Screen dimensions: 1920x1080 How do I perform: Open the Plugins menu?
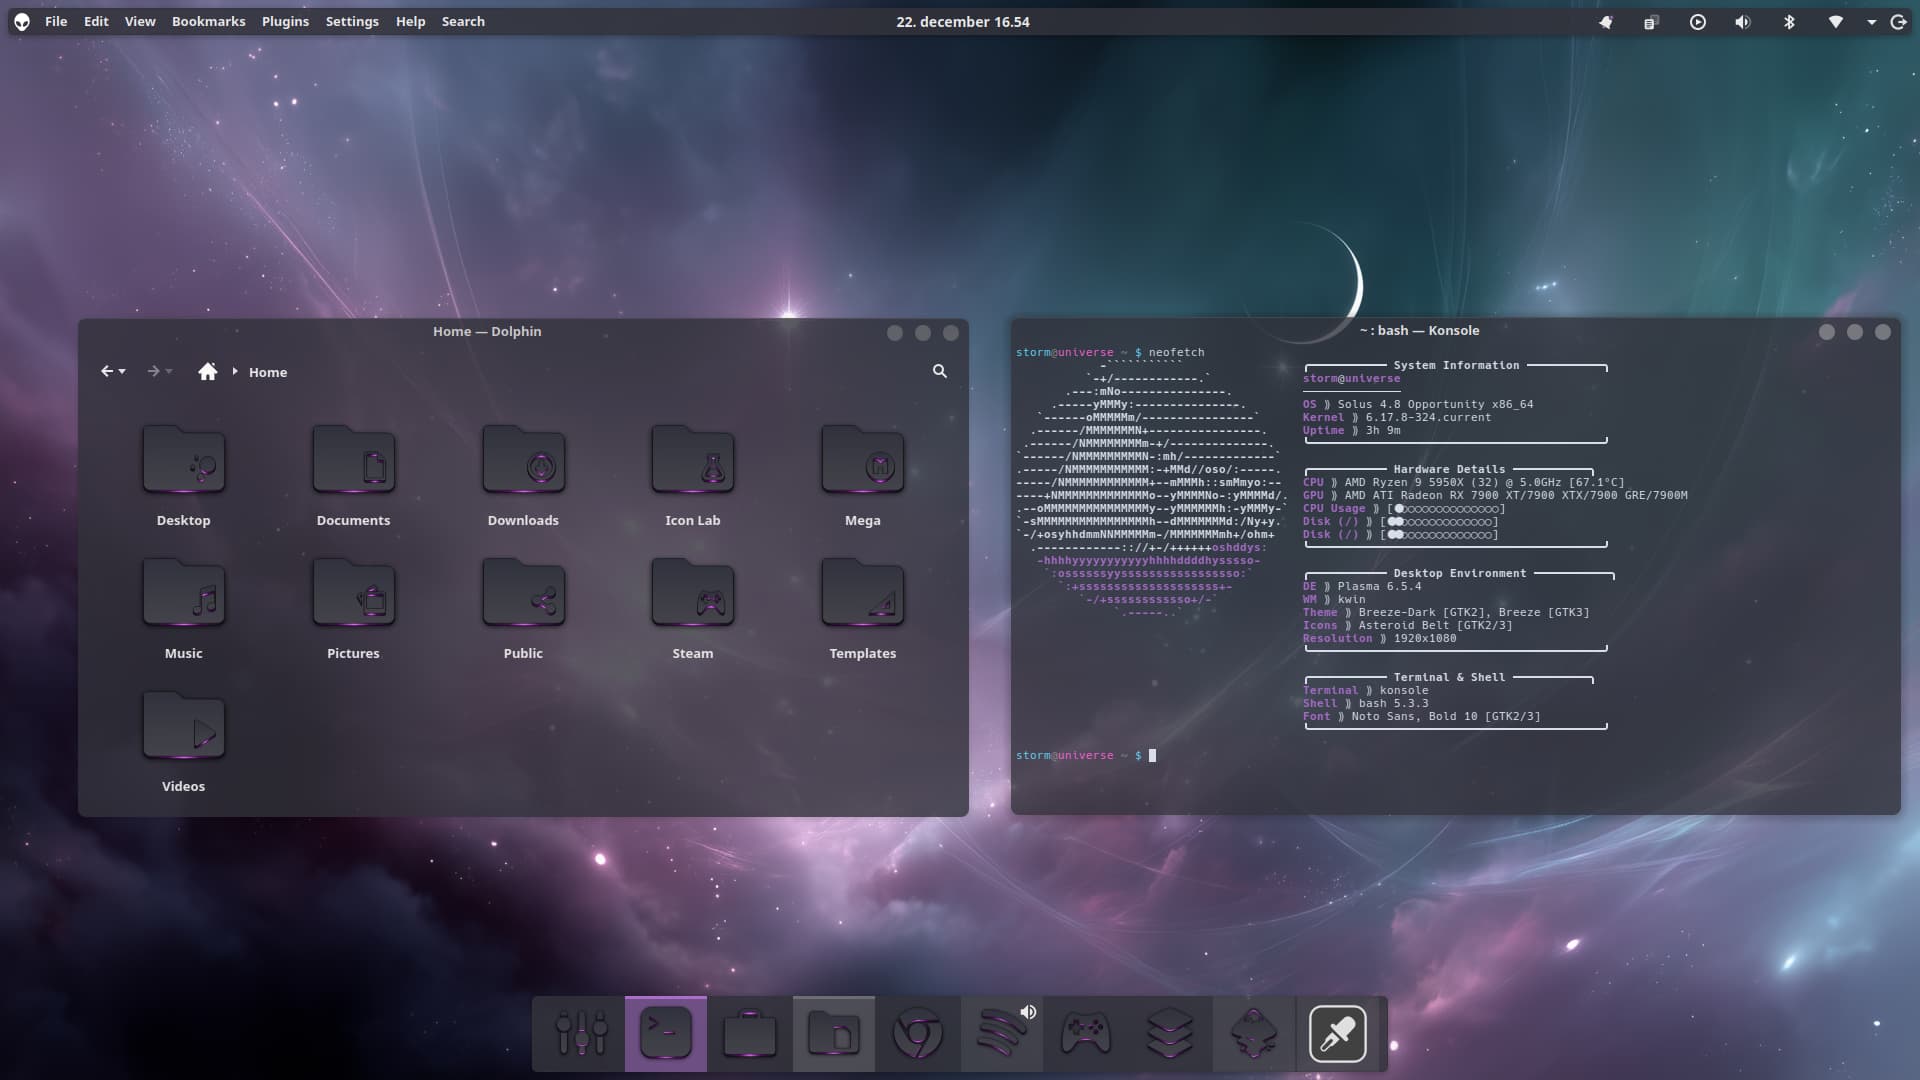point(285,21)
